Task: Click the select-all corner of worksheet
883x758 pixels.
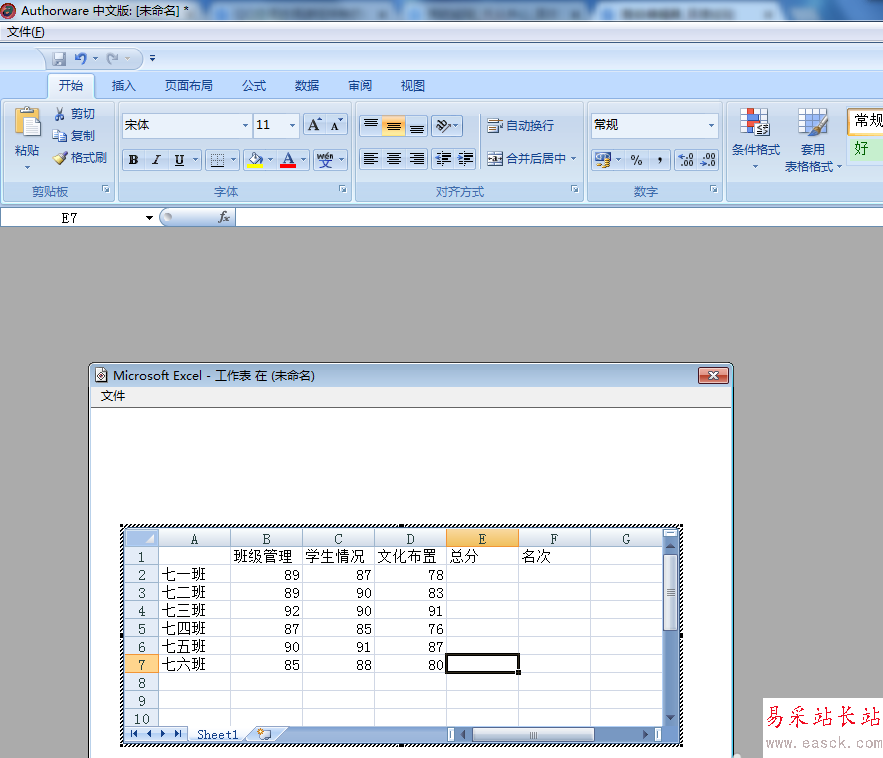Action: [x=141, y=538]
